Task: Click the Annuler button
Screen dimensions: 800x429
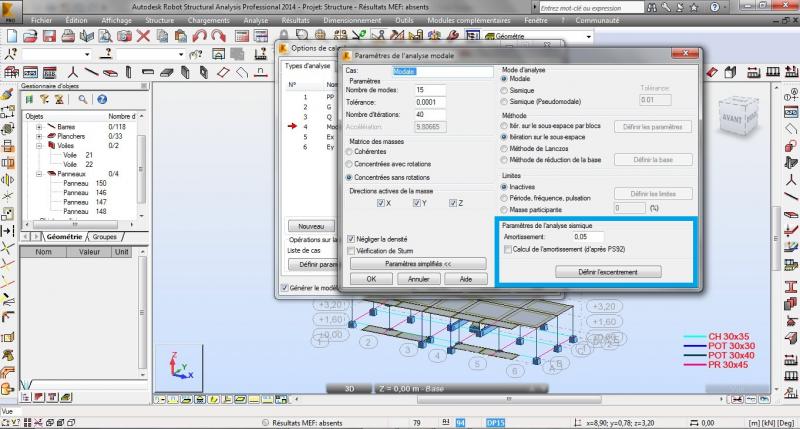Action: (x=418, y=279)
